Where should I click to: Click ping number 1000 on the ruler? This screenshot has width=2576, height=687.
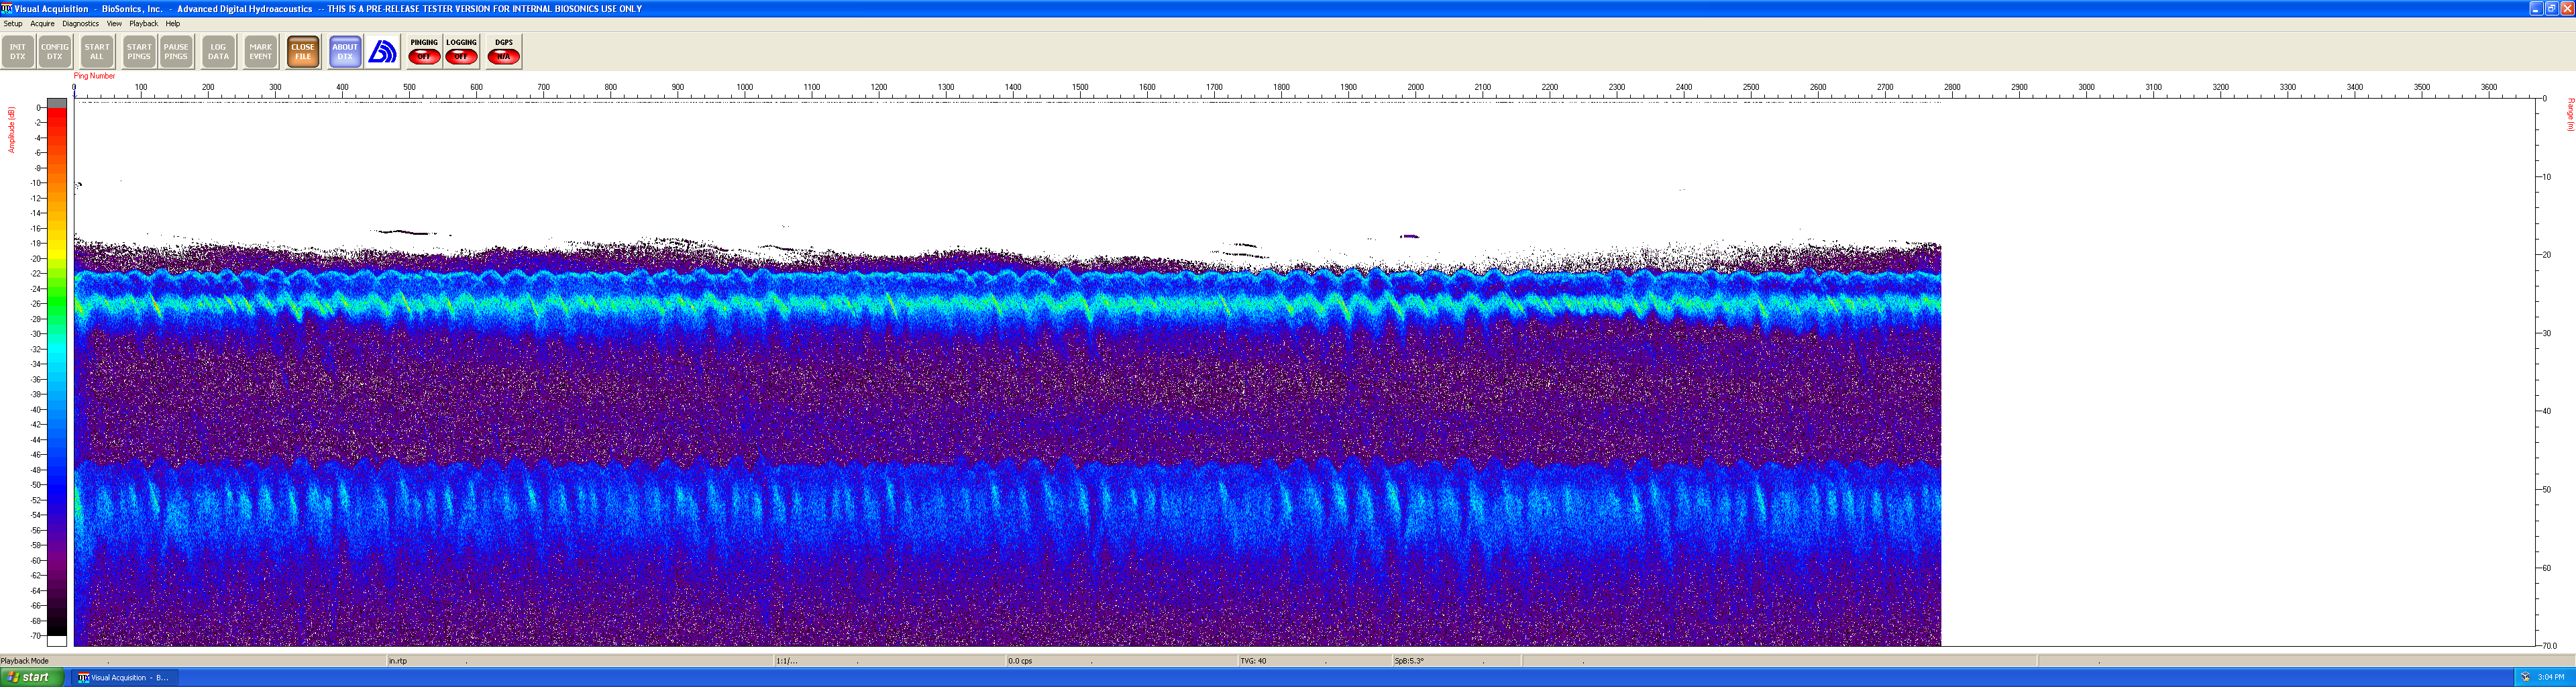point(745,87)
